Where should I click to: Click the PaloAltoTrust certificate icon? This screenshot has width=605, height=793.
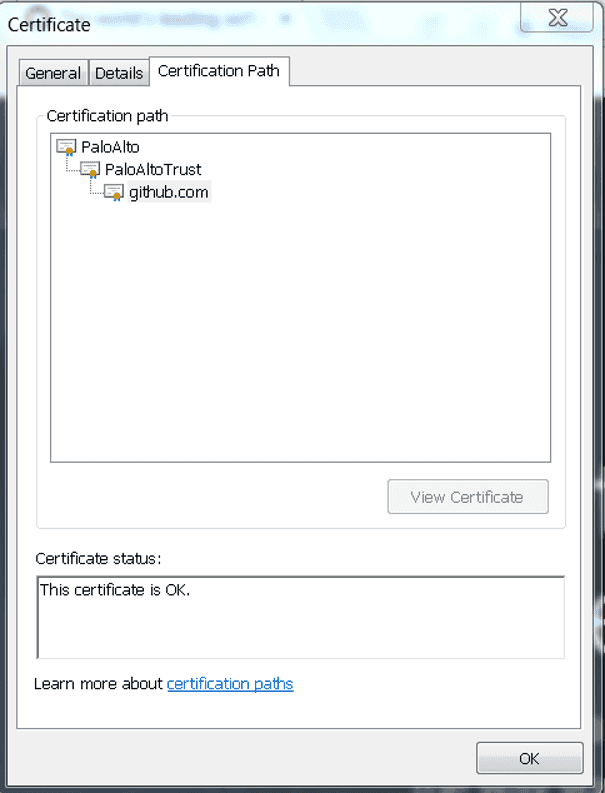90,170
